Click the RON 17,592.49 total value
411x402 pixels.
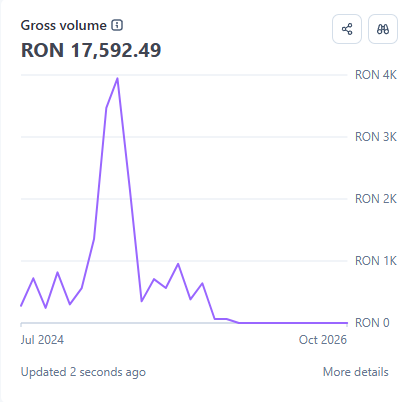pyautogui.click(x=91, y=50)
